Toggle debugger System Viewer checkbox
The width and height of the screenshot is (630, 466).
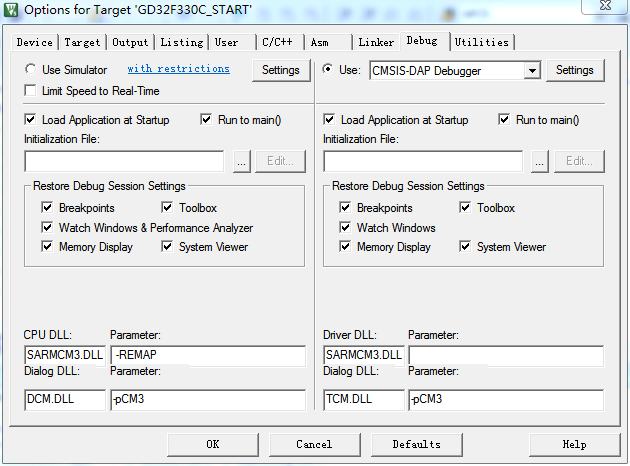(465, 246)
